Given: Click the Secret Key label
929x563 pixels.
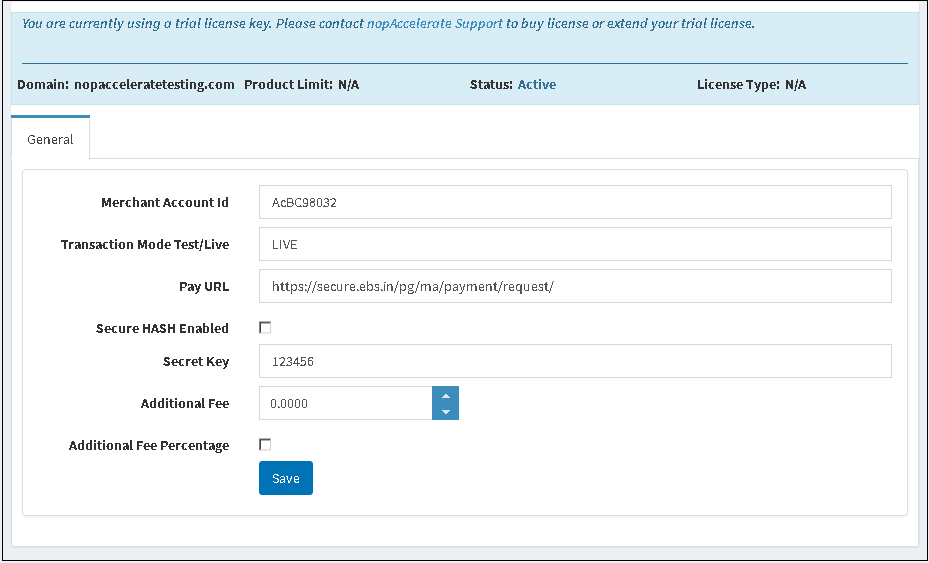Looking at the screenshot, I should (x=195, y=362).
